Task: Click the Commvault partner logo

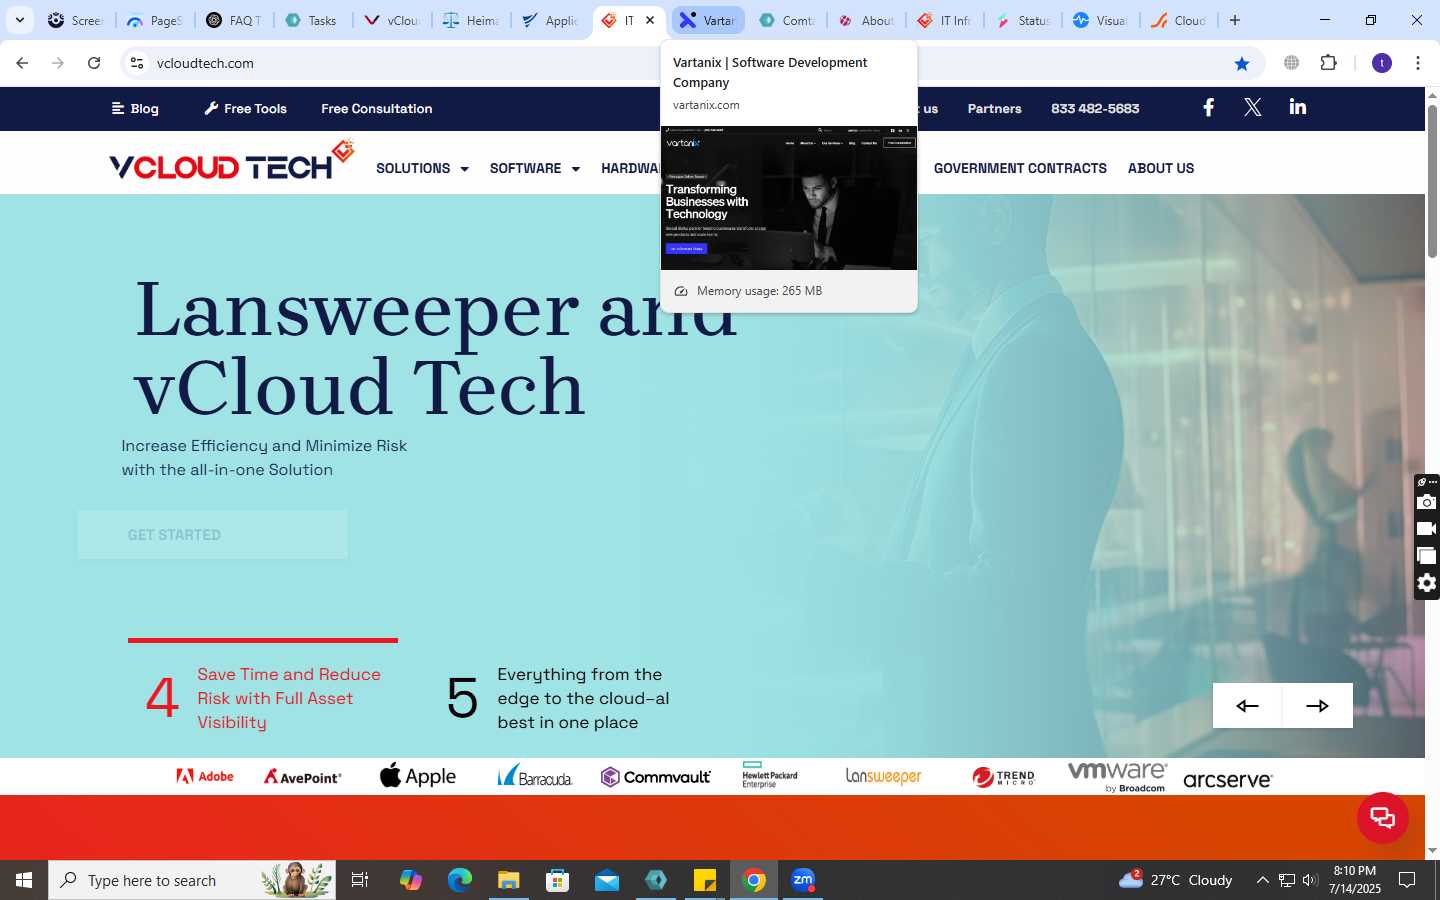Action: [656, 776]
